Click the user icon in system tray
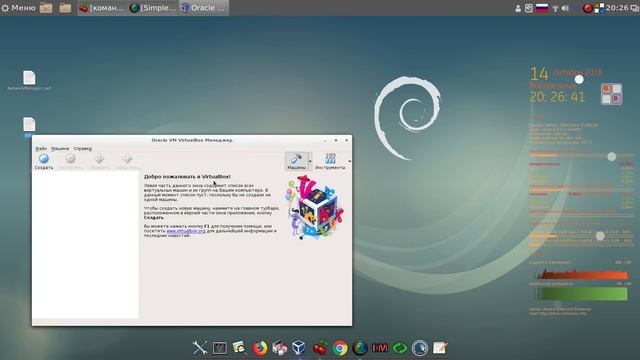 518,8
